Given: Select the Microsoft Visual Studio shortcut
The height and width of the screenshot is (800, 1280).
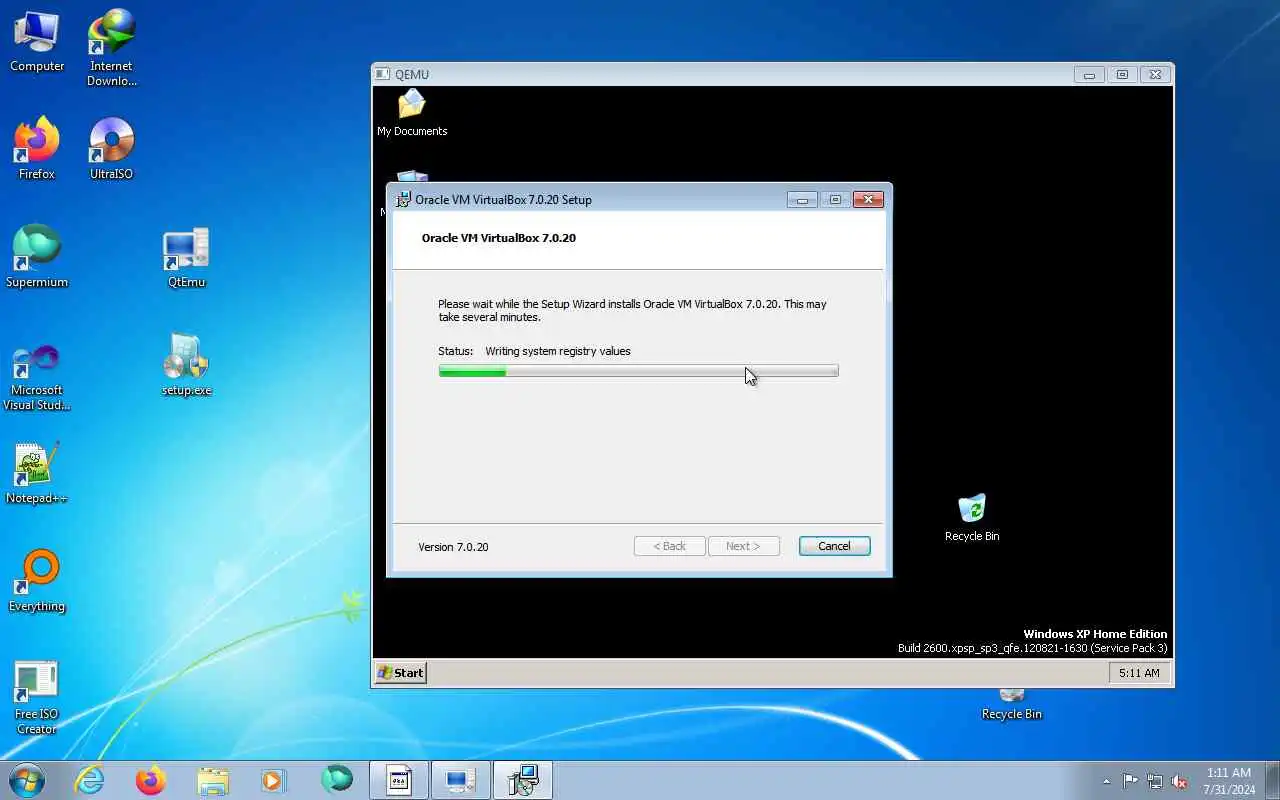Looking at the screenshot, I should pos(37,377).
